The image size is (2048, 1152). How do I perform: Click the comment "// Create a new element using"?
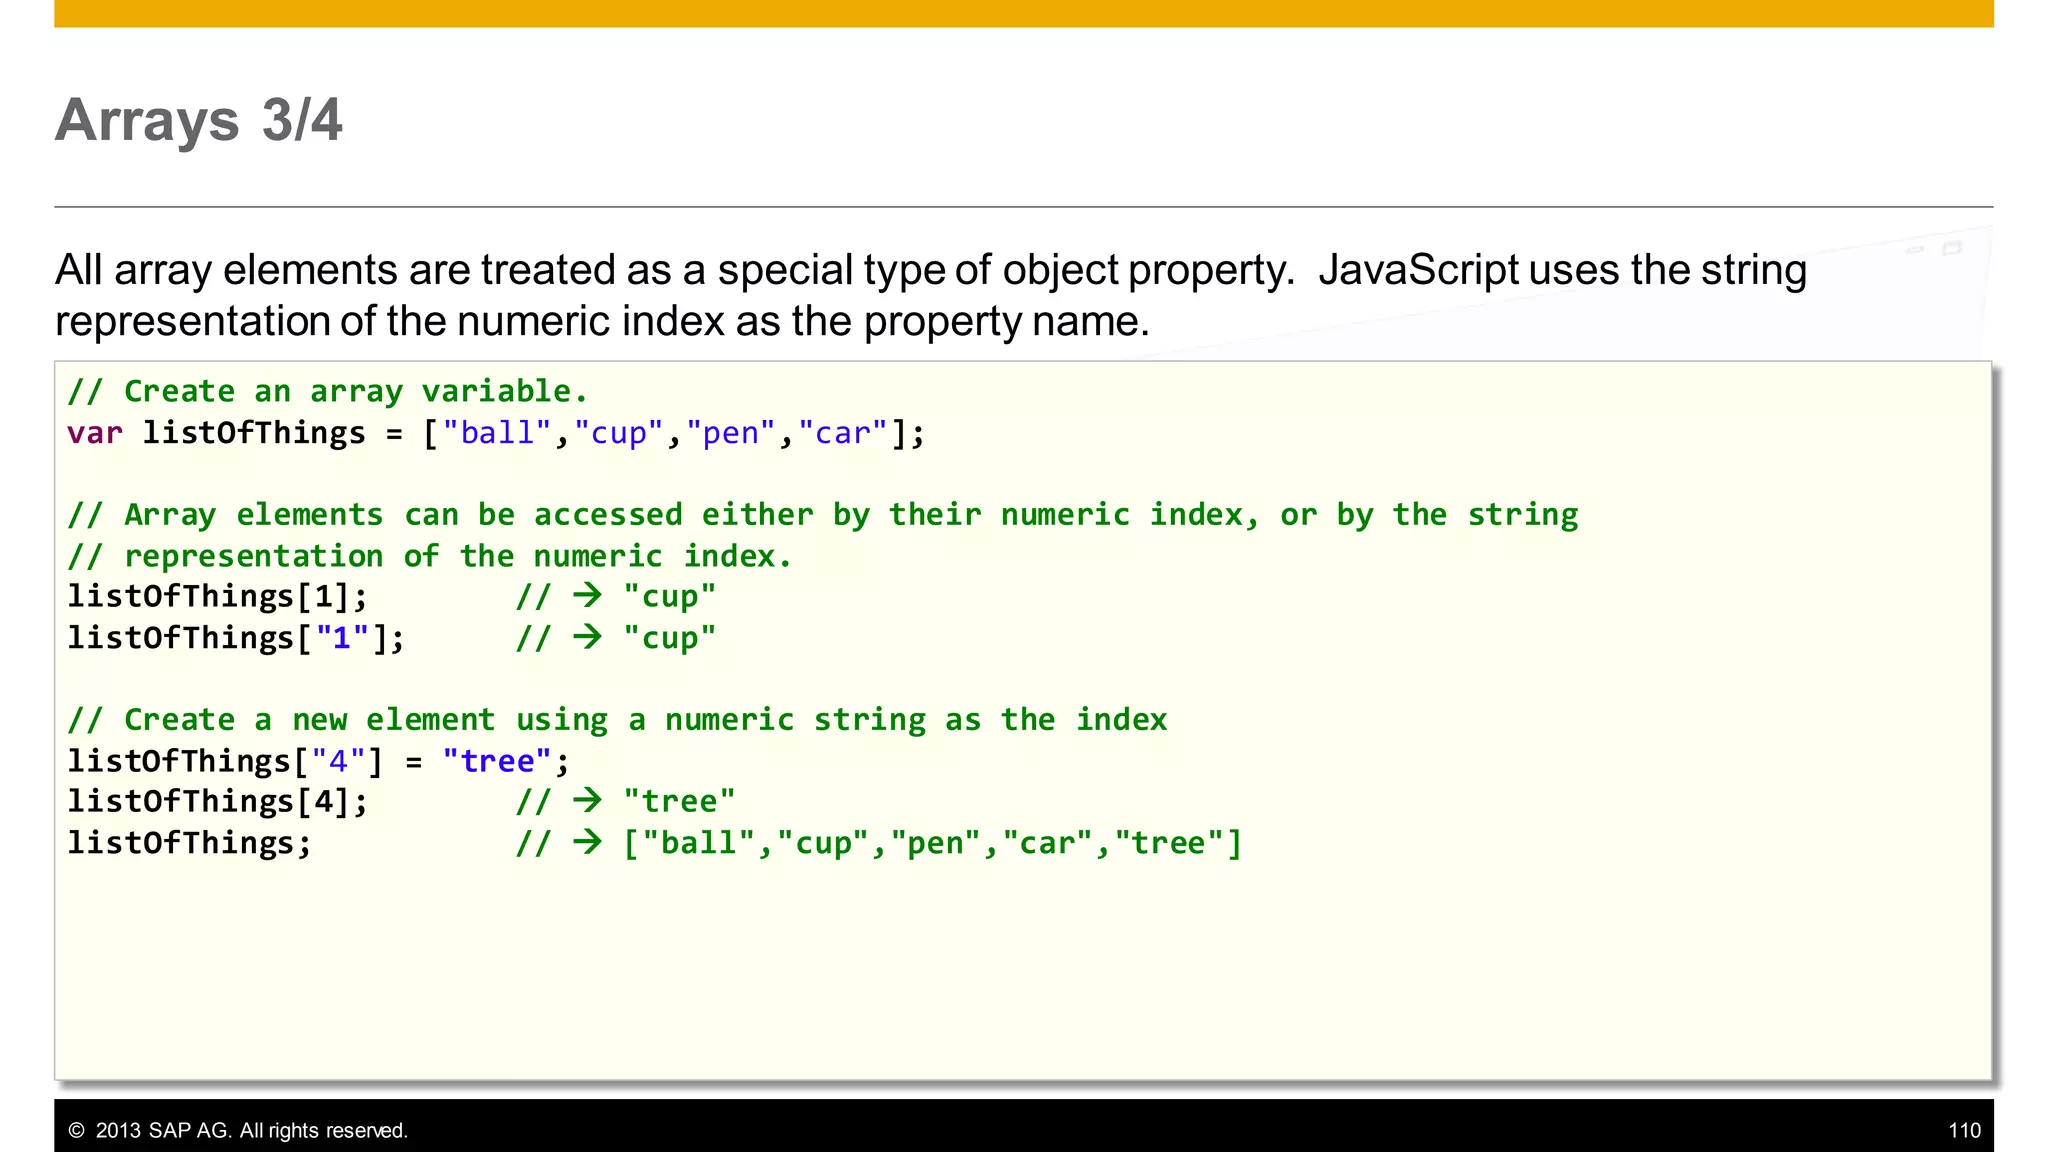coord(617,720)
